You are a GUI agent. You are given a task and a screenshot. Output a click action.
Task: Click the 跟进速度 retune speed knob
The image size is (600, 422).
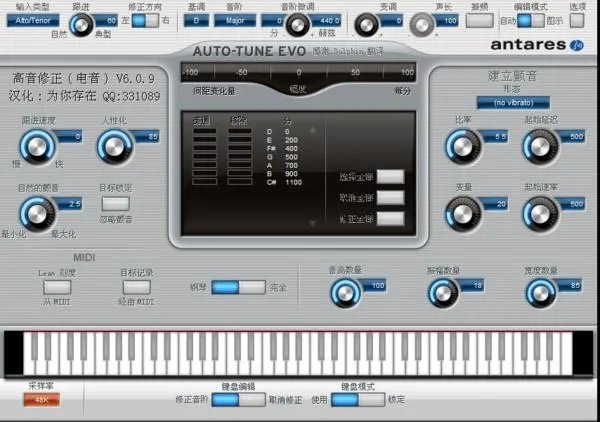[x=37, y=147]
